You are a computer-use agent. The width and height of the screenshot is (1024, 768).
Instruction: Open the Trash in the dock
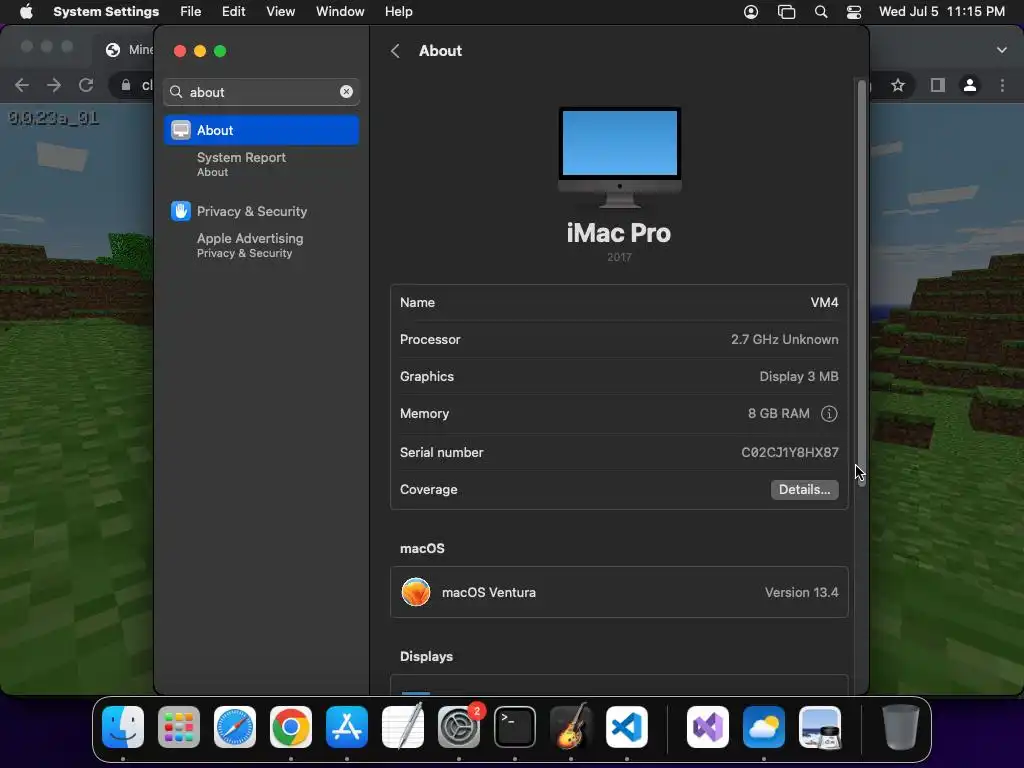(901, 727)
